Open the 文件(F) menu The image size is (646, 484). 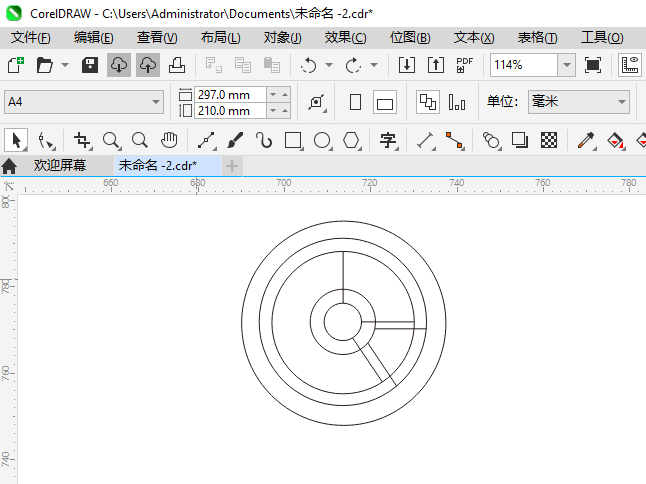tap(30, 38)
